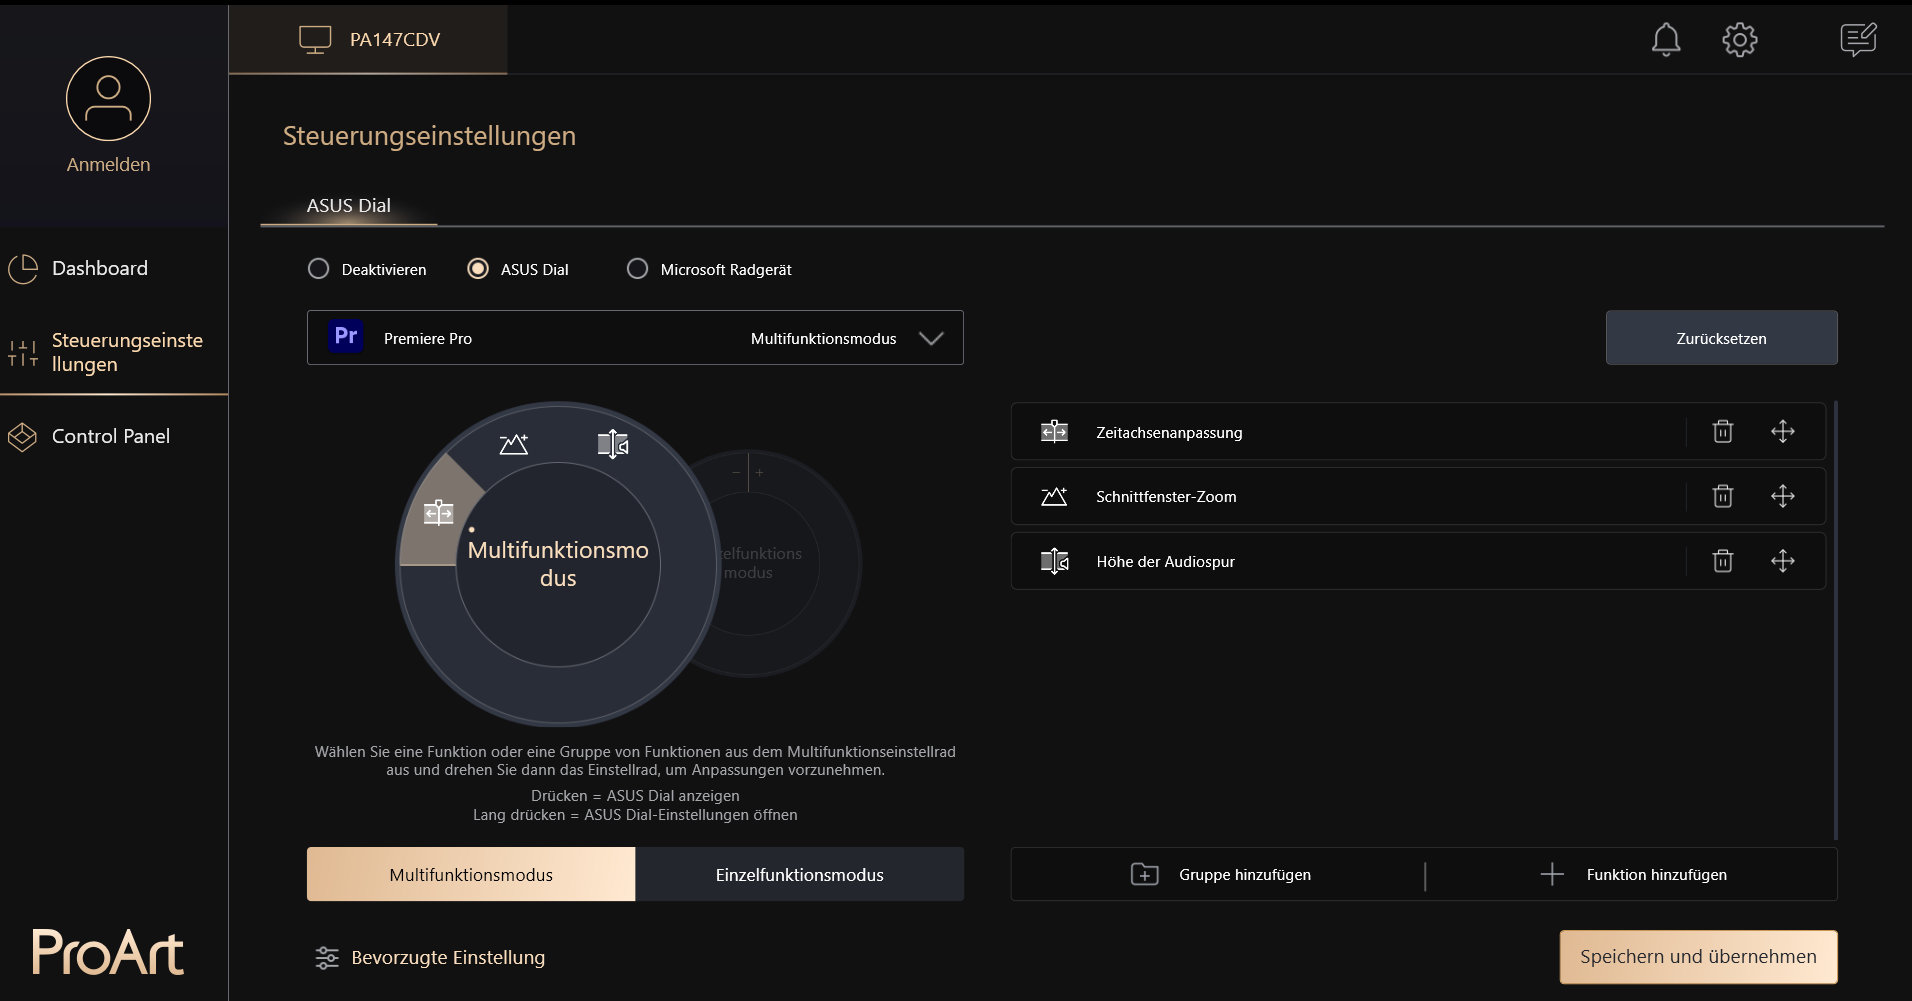The image size is (1912, 1001).
Task: Select the Microsoft Radgerät radio option
Action: click(x=637, y=269)
